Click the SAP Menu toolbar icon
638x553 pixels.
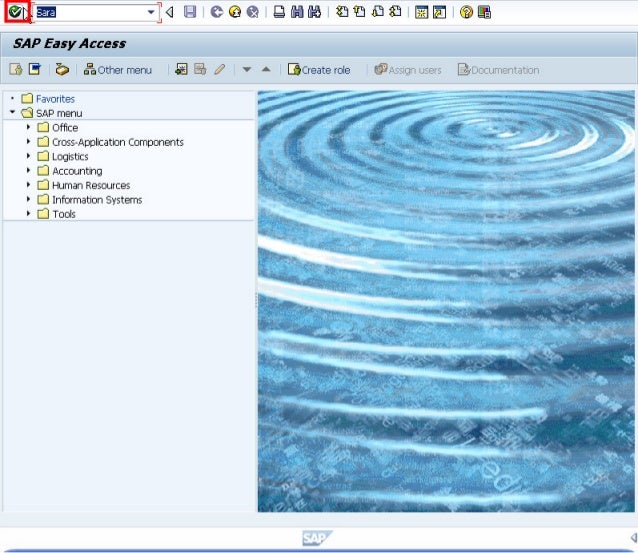click(x=35, y=69)
